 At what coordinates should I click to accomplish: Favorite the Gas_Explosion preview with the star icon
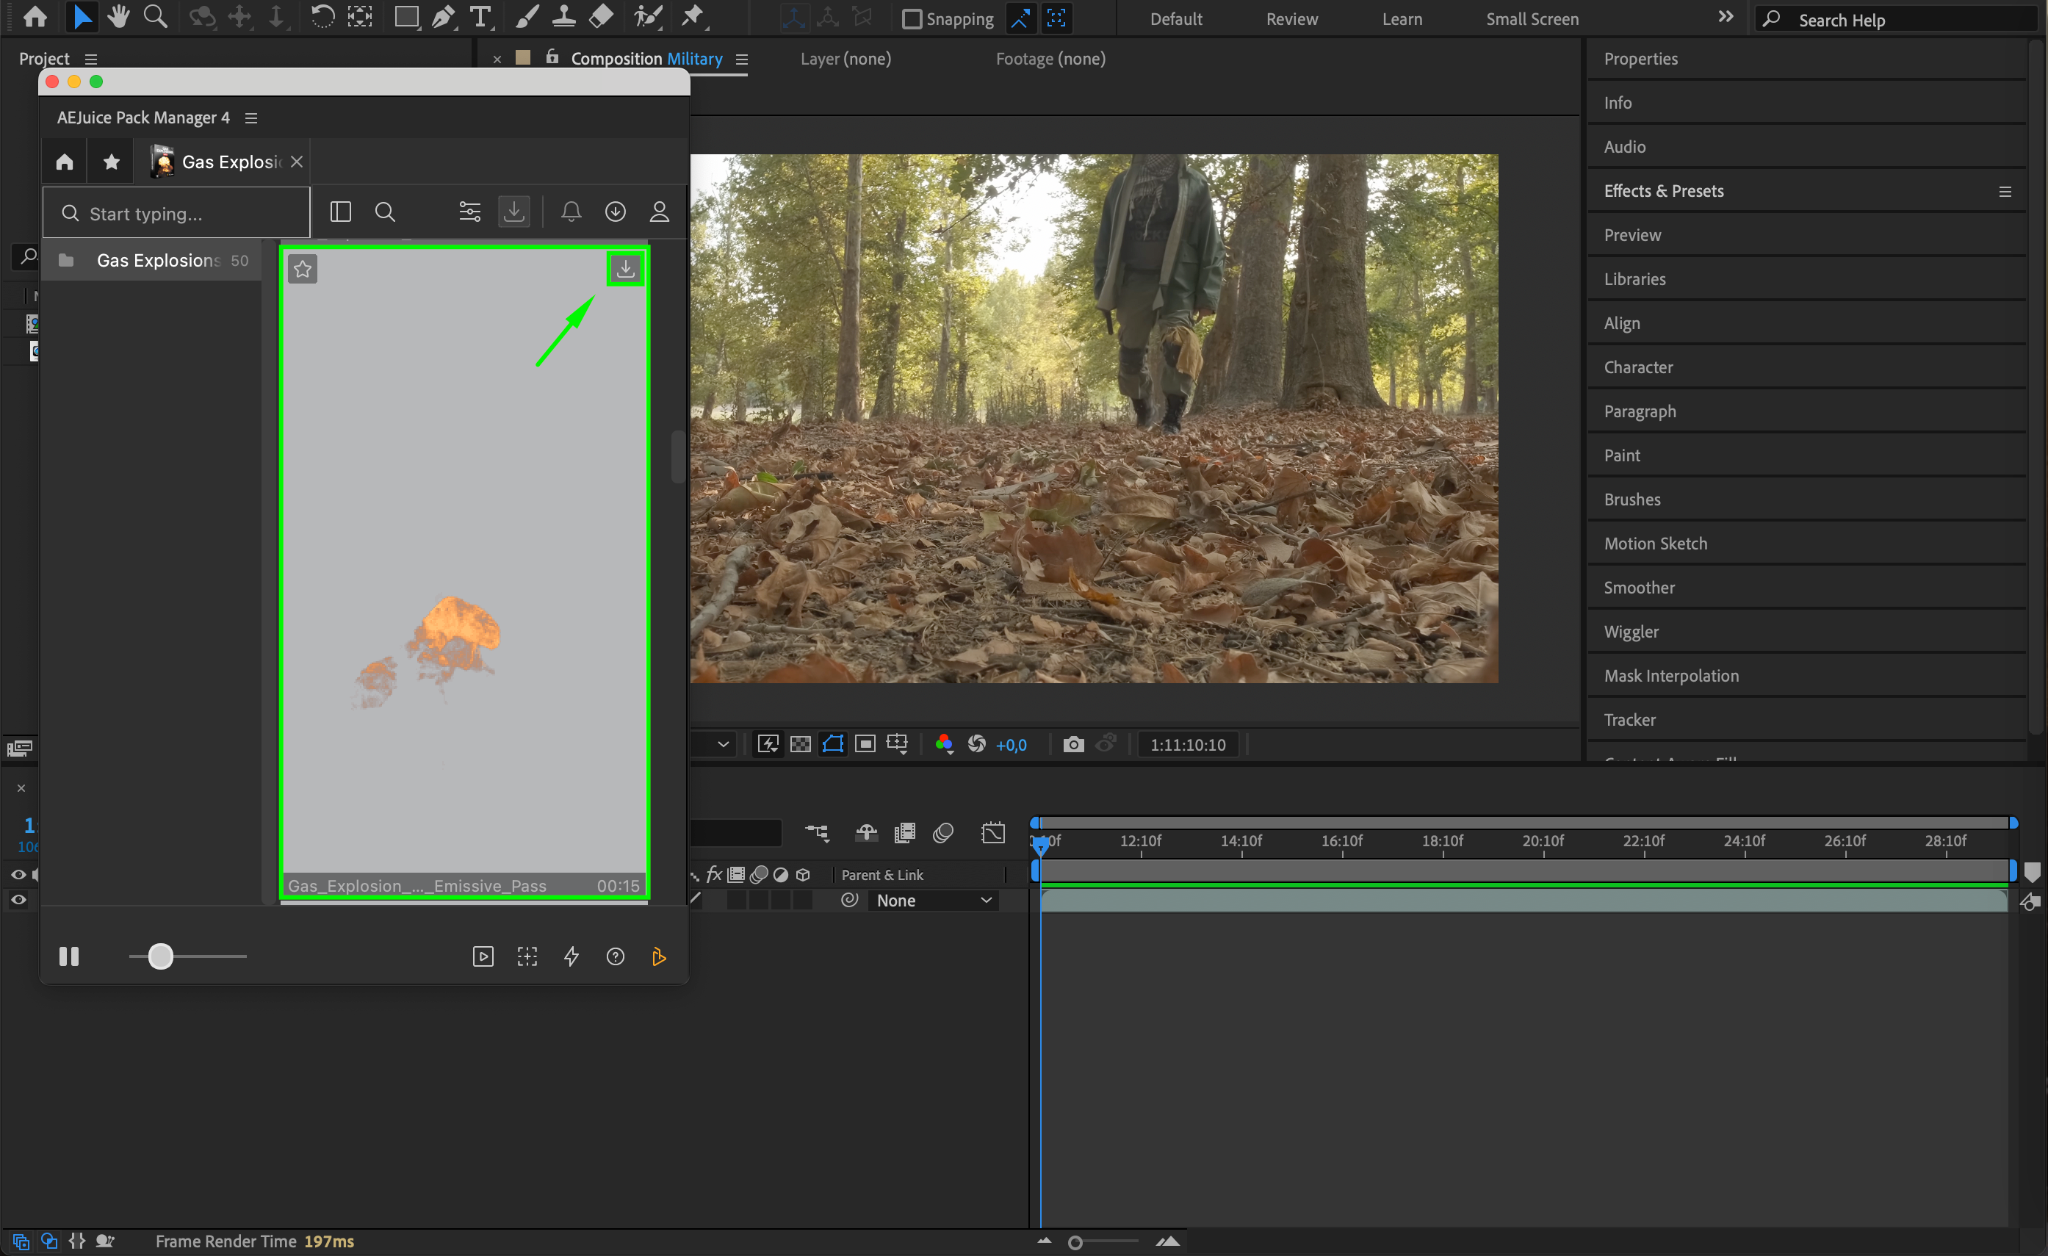(x=303, y=269)
